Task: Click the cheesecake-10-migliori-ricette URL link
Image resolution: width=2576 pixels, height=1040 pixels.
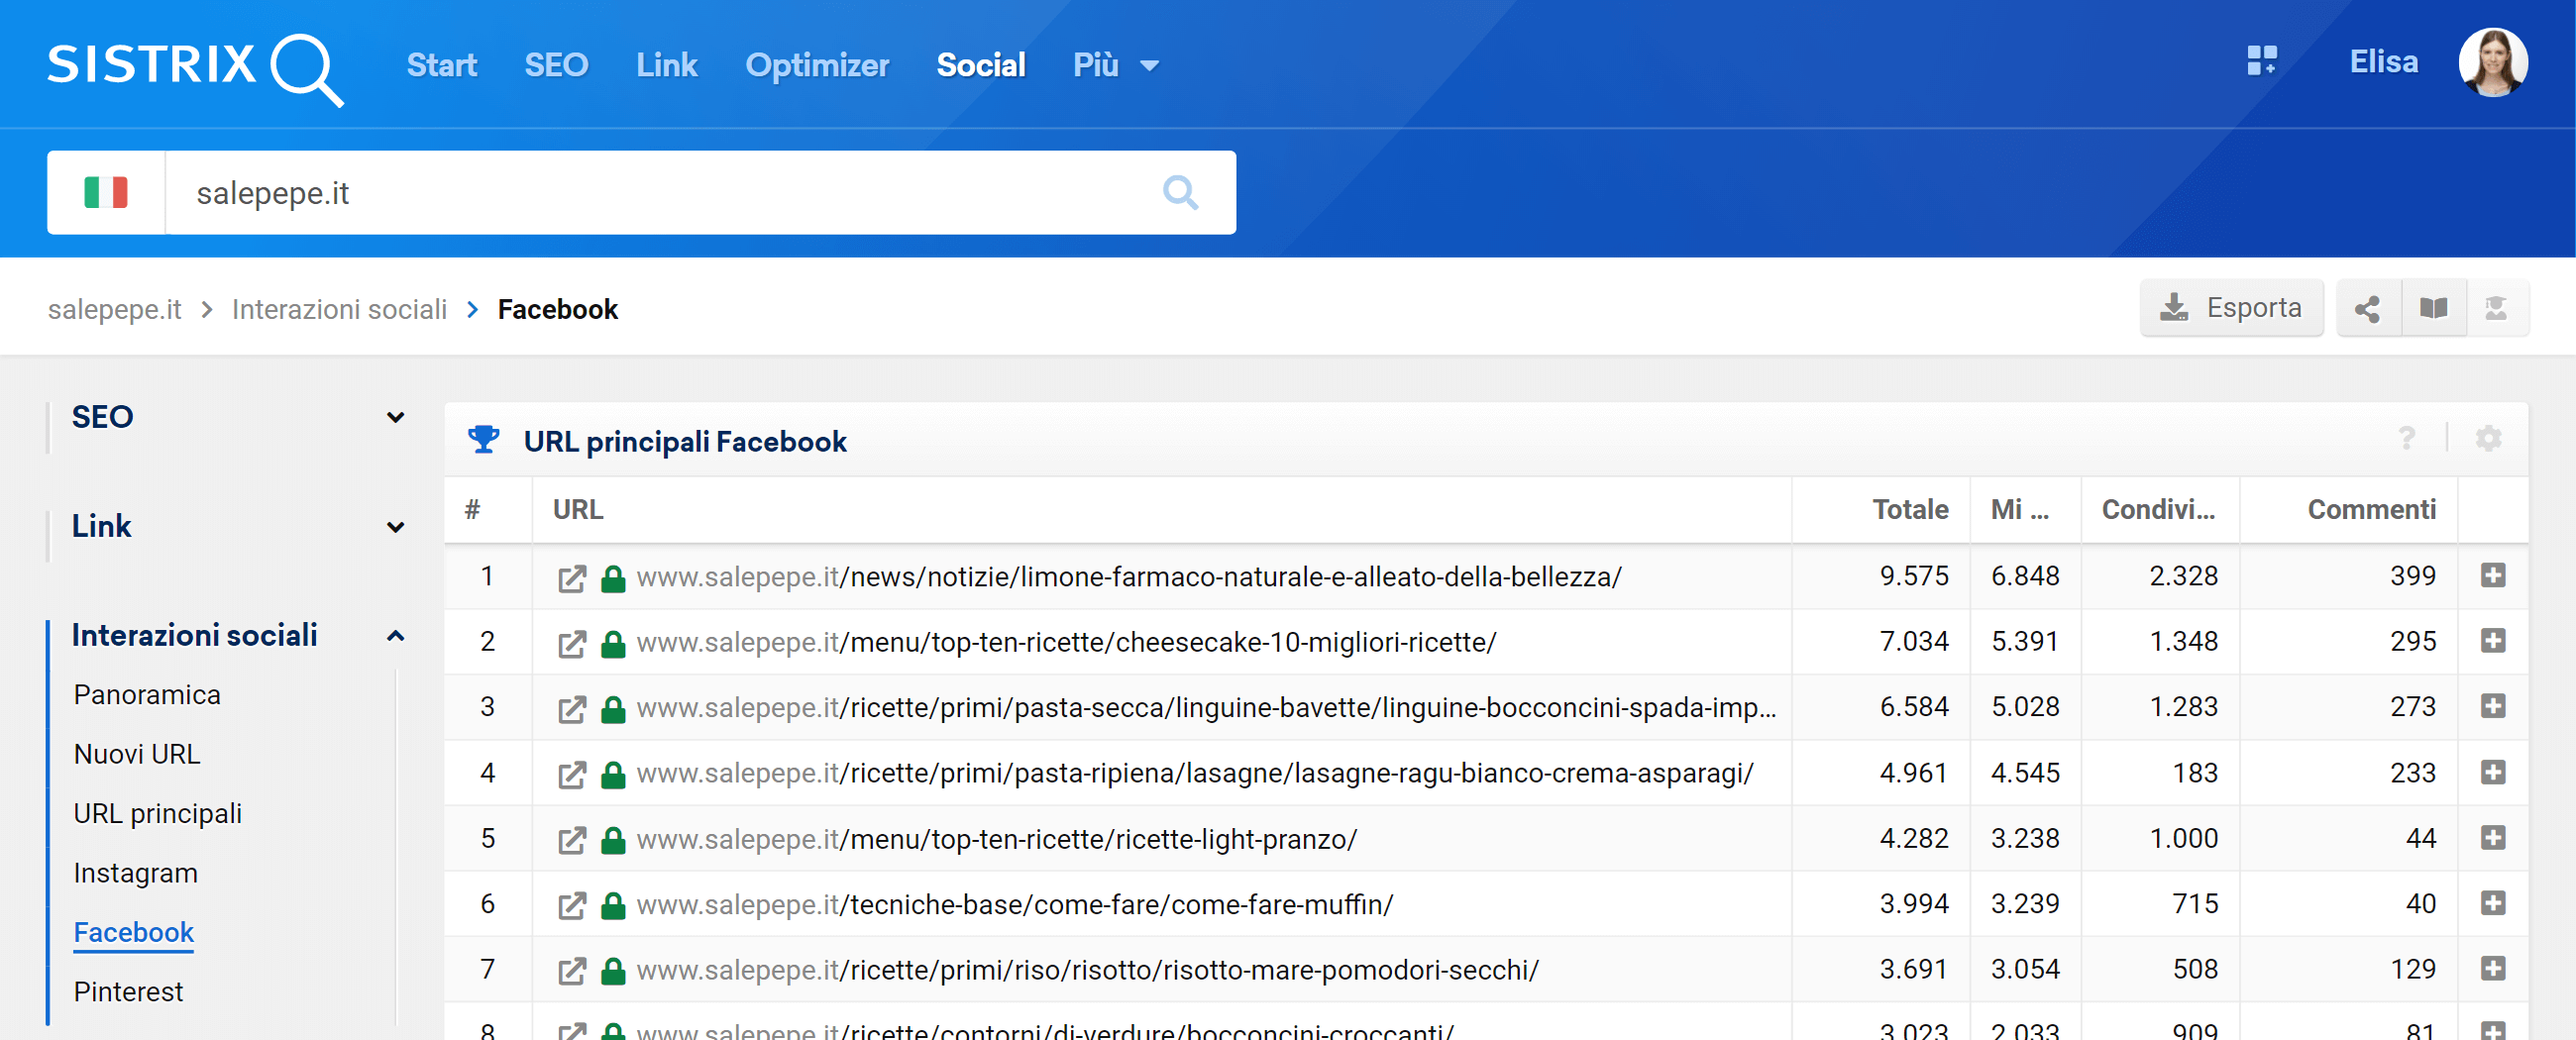Action: pyautogui.click(x=1066, y=643)
